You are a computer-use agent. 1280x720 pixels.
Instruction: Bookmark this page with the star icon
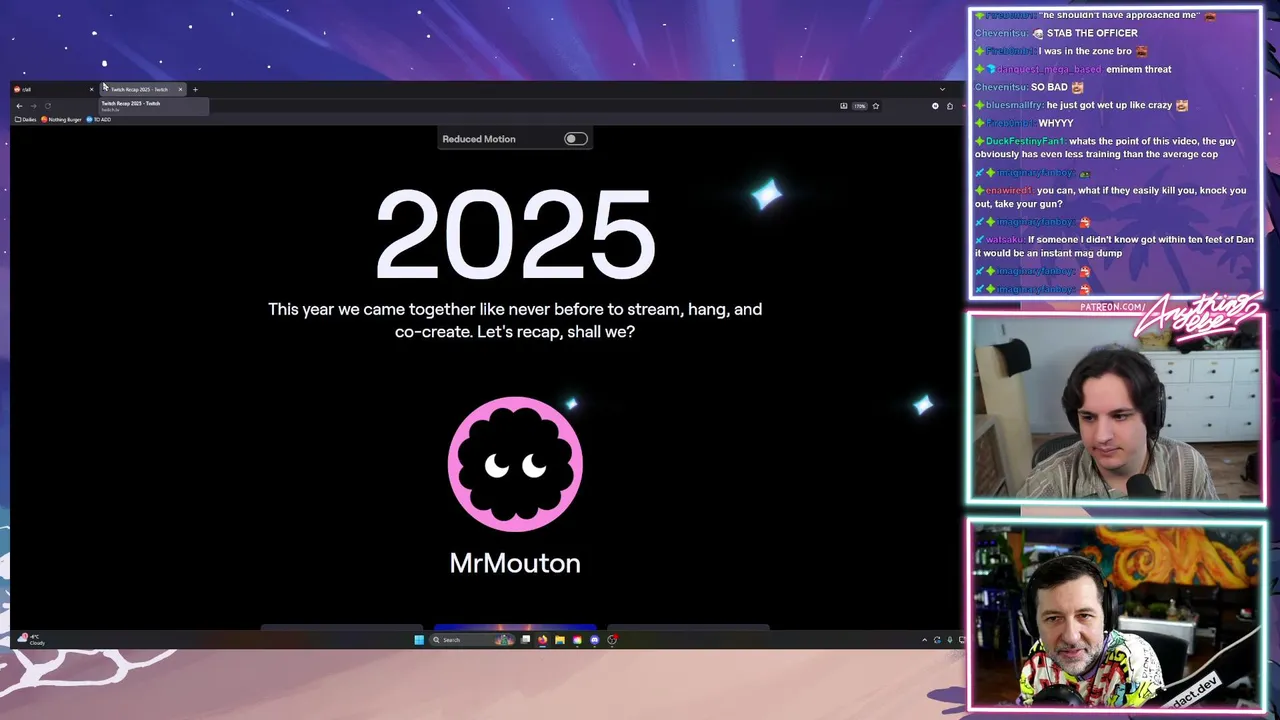click(876, 106)
